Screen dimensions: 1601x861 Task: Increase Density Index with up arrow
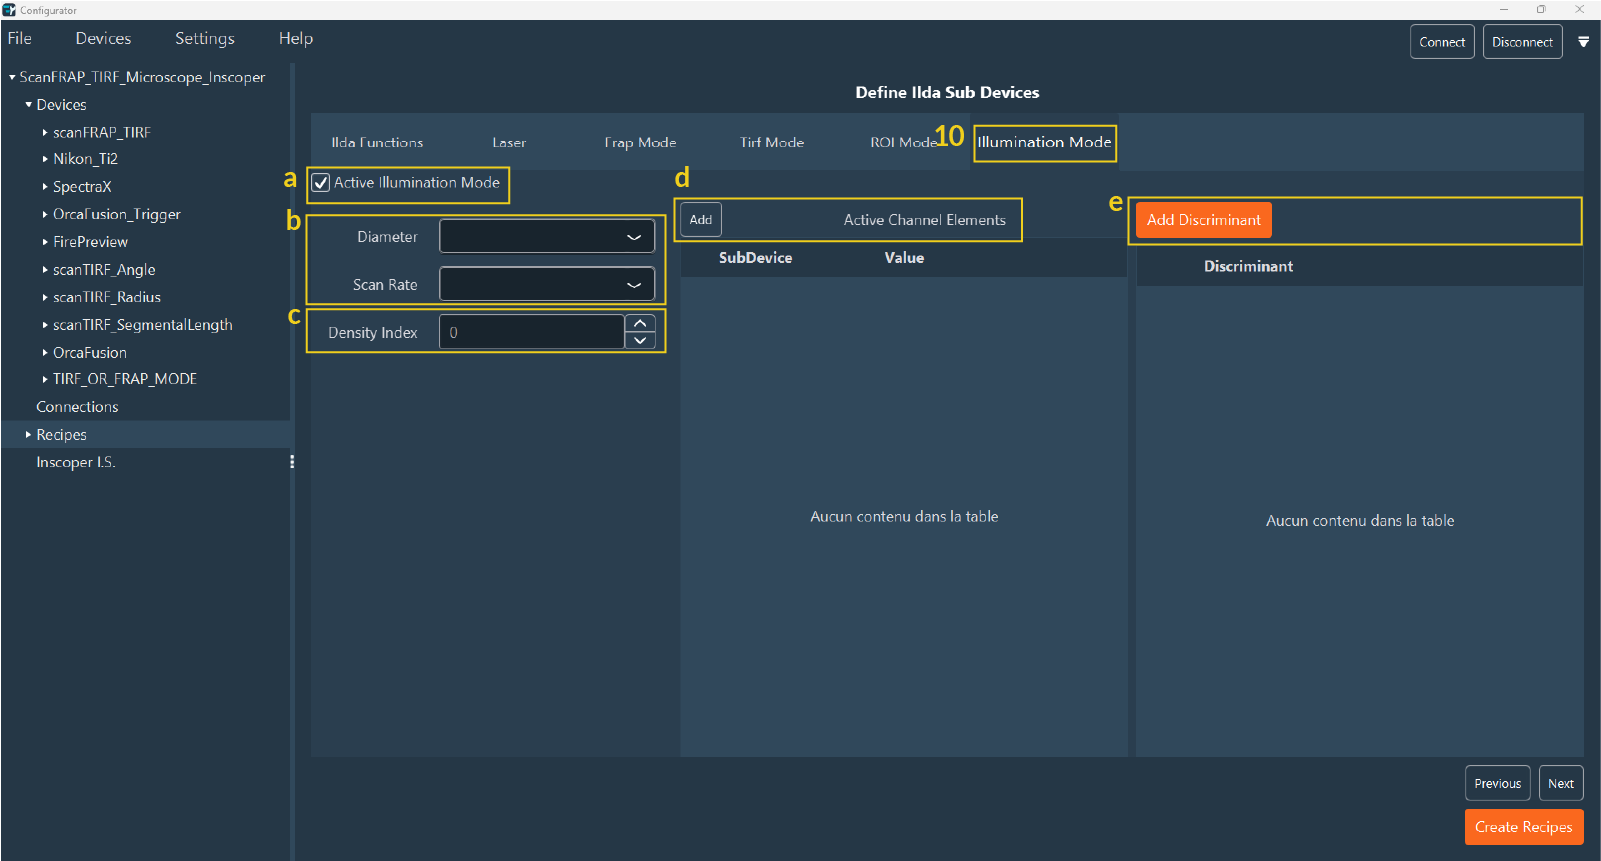pyautogui.click(x=640, y=324)
